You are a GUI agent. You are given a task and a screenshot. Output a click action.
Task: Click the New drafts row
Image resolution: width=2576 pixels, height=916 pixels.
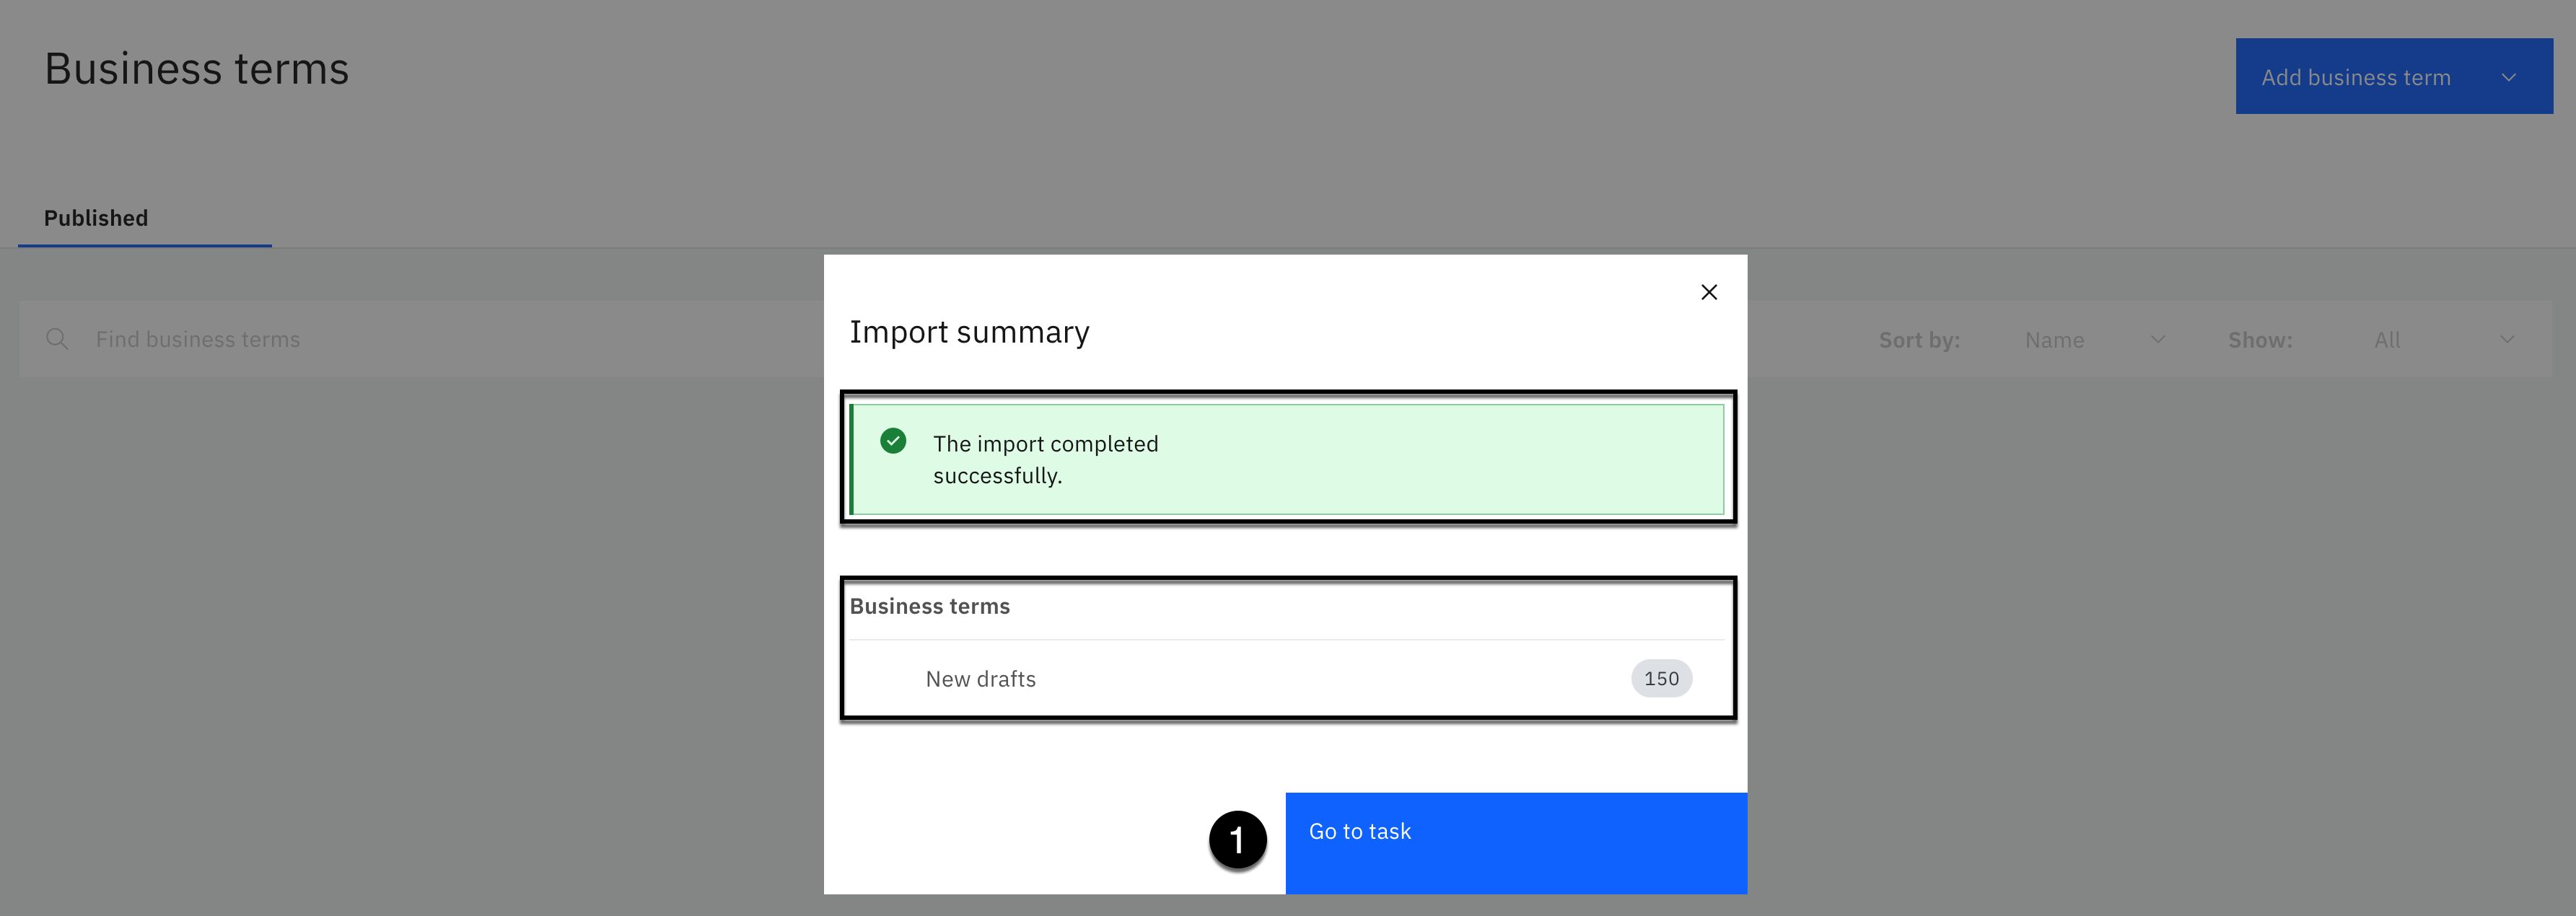click(x=981, y=679)
